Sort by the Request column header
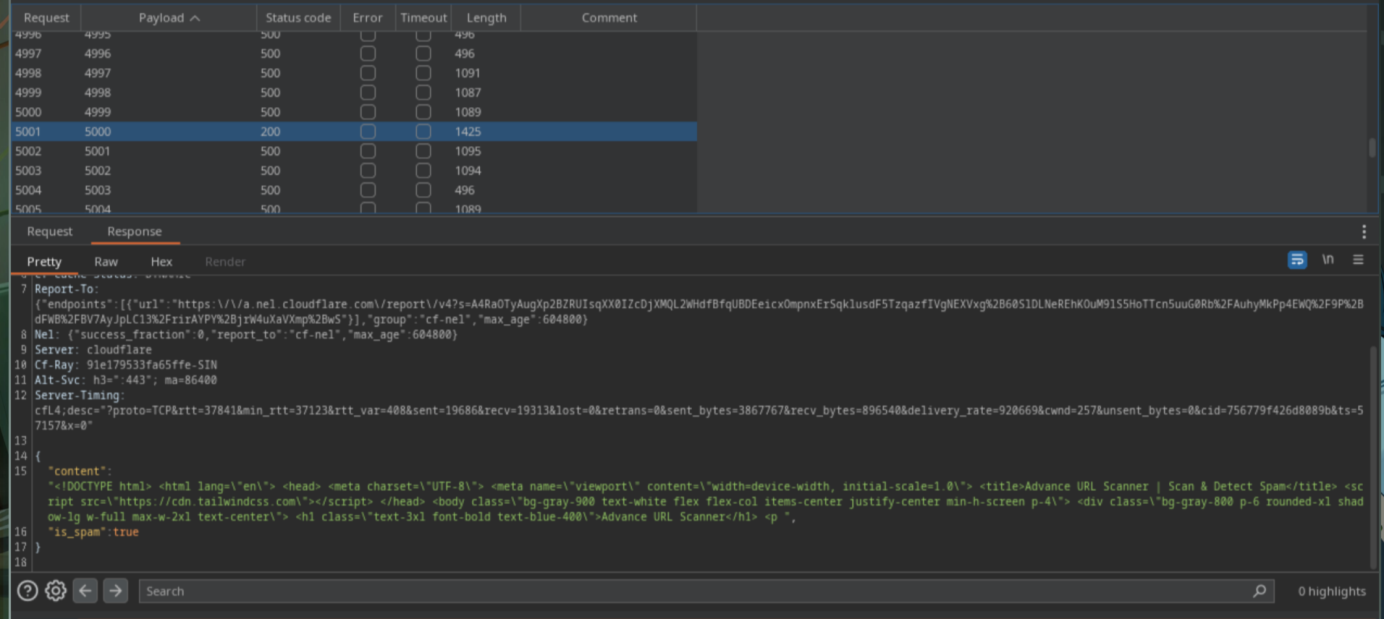 [x=46, y=17]
